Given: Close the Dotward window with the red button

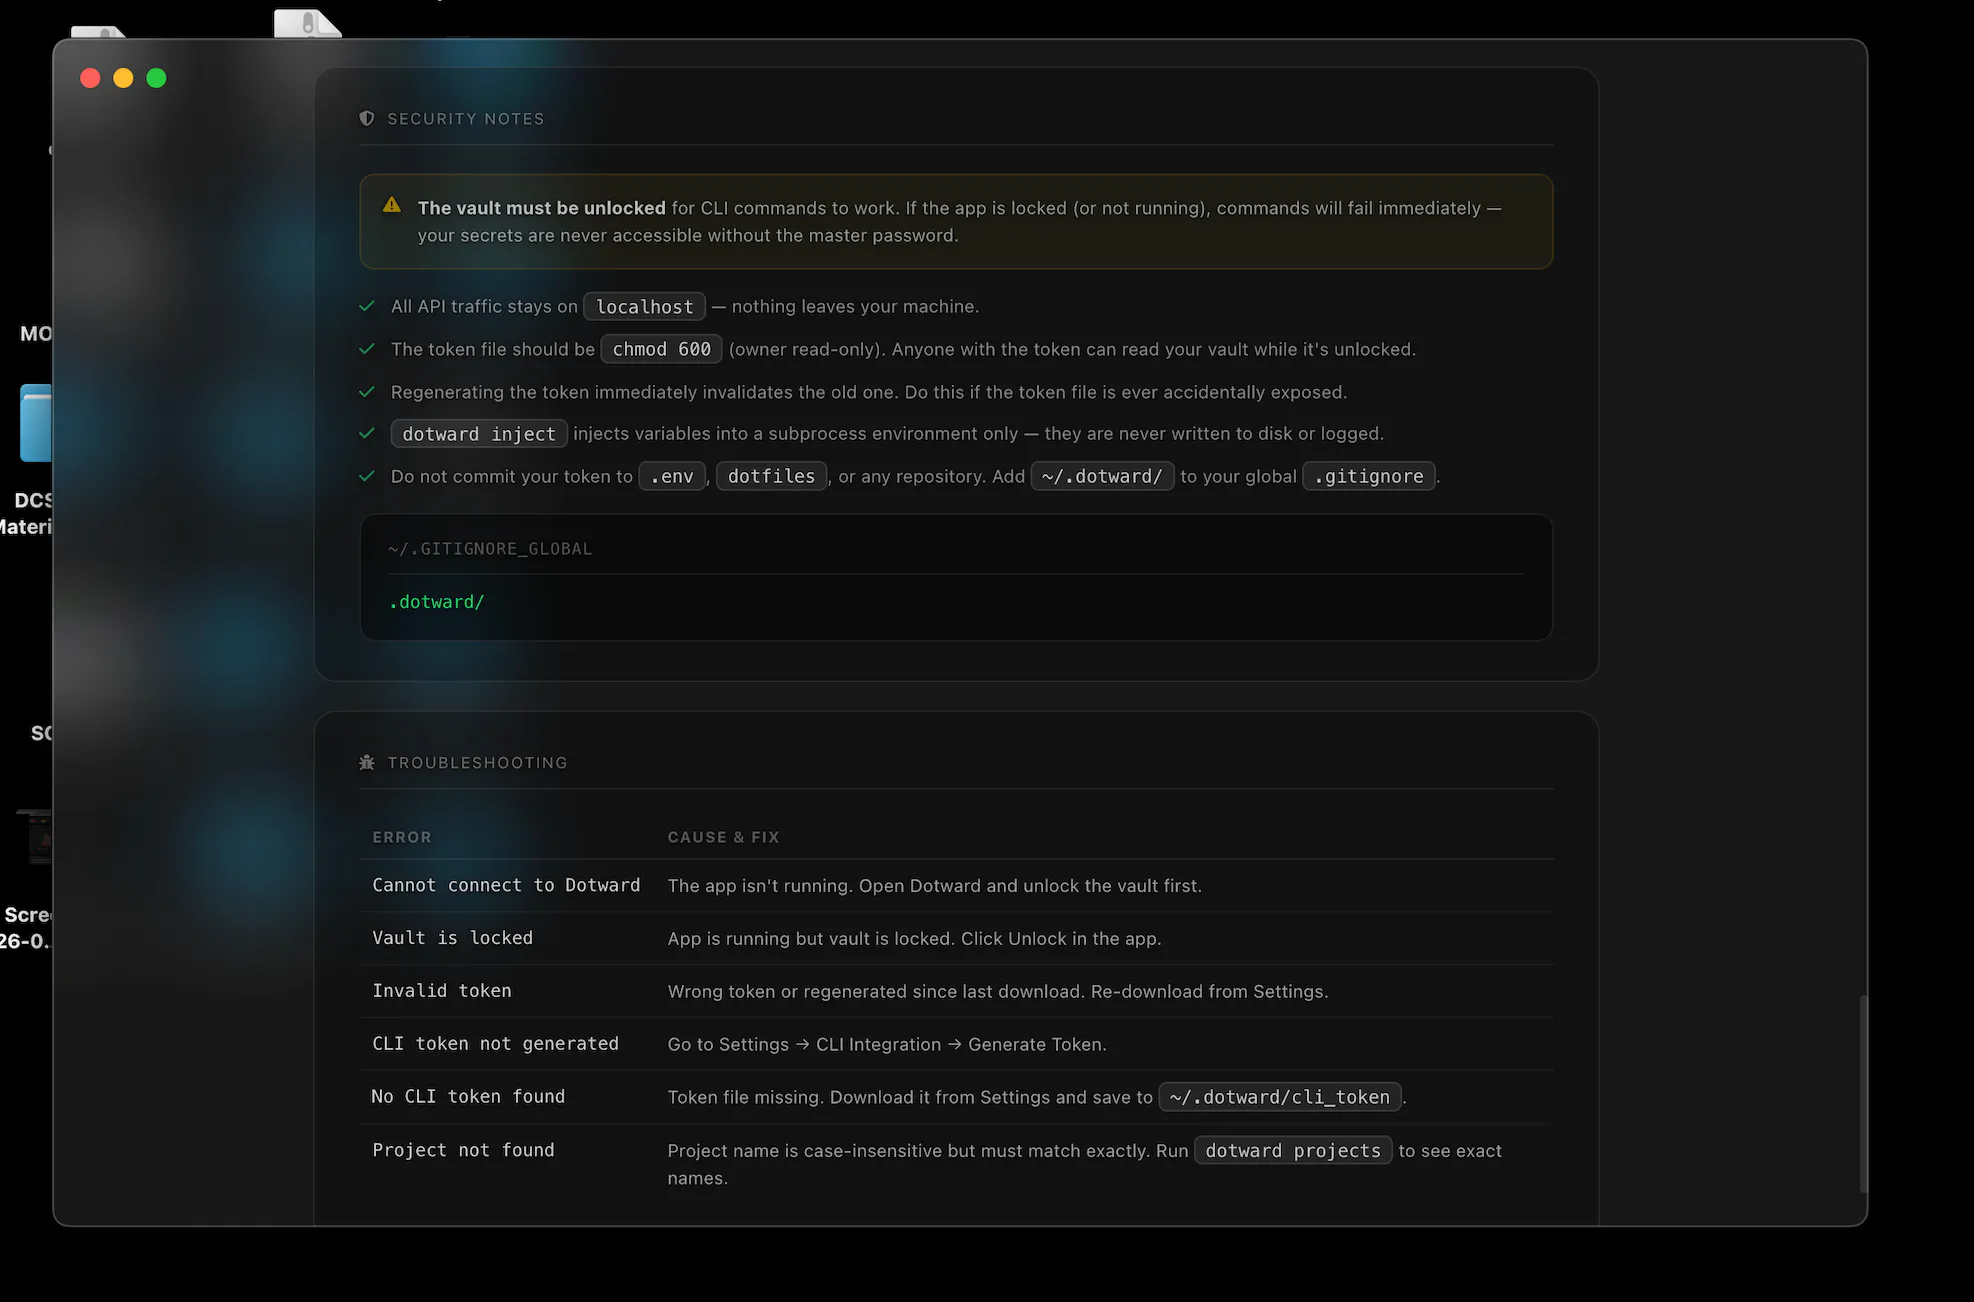Looking at the screenshot, I should pos(90,78).
